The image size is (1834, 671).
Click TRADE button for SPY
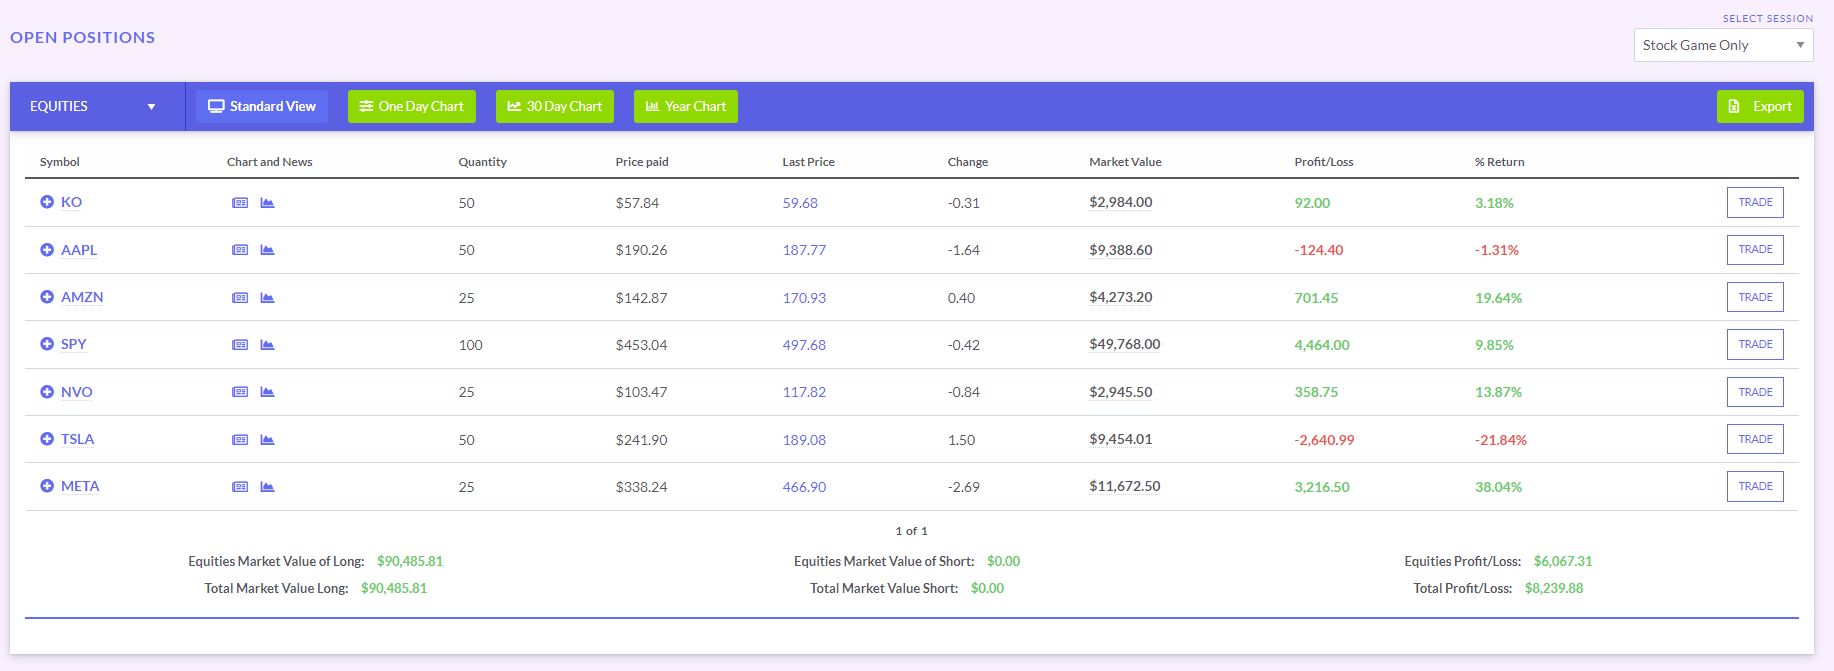point(1755,344)
